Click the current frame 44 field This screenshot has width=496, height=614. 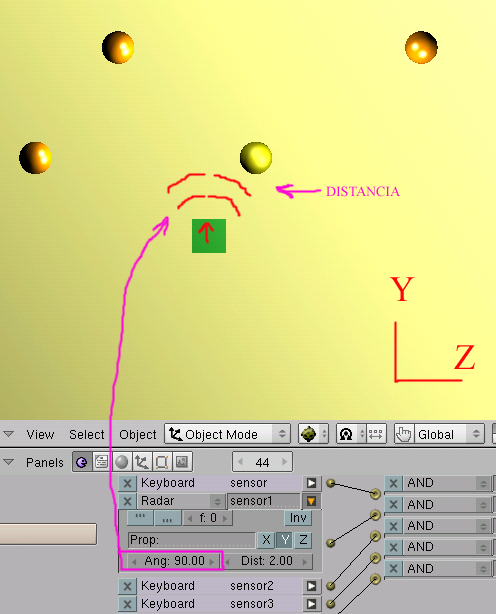262,462
